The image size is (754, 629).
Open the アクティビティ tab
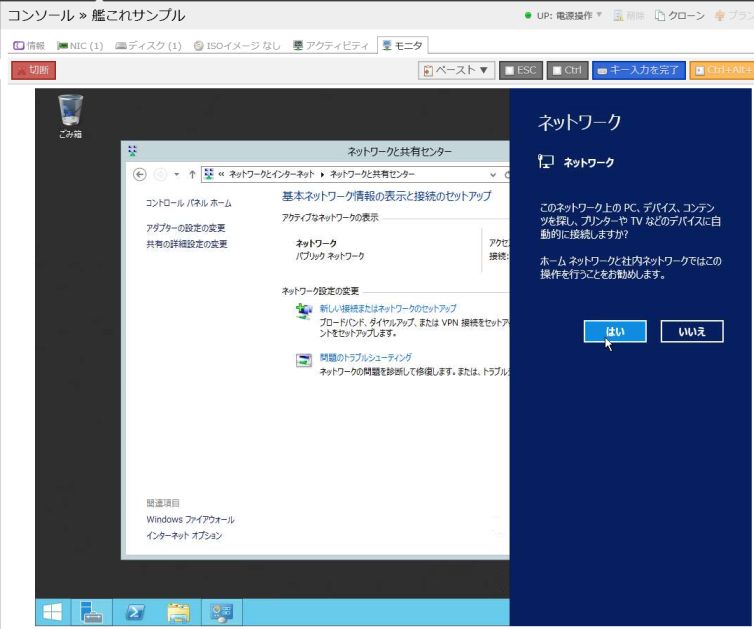point(331,46)
